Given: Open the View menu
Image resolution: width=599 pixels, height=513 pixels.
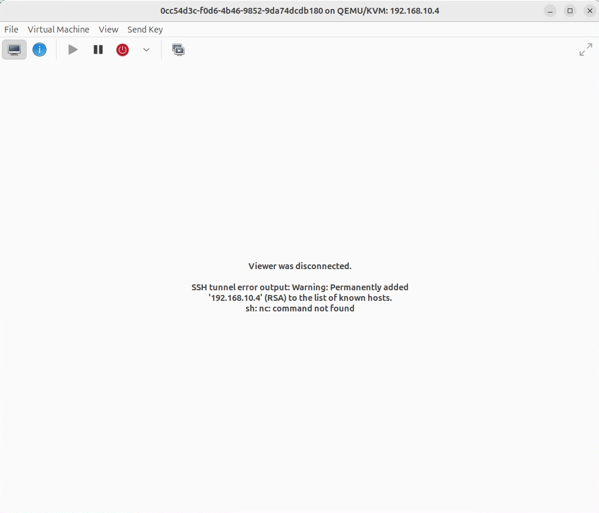Looking at the screenshot, I should (x=108, y=29).
